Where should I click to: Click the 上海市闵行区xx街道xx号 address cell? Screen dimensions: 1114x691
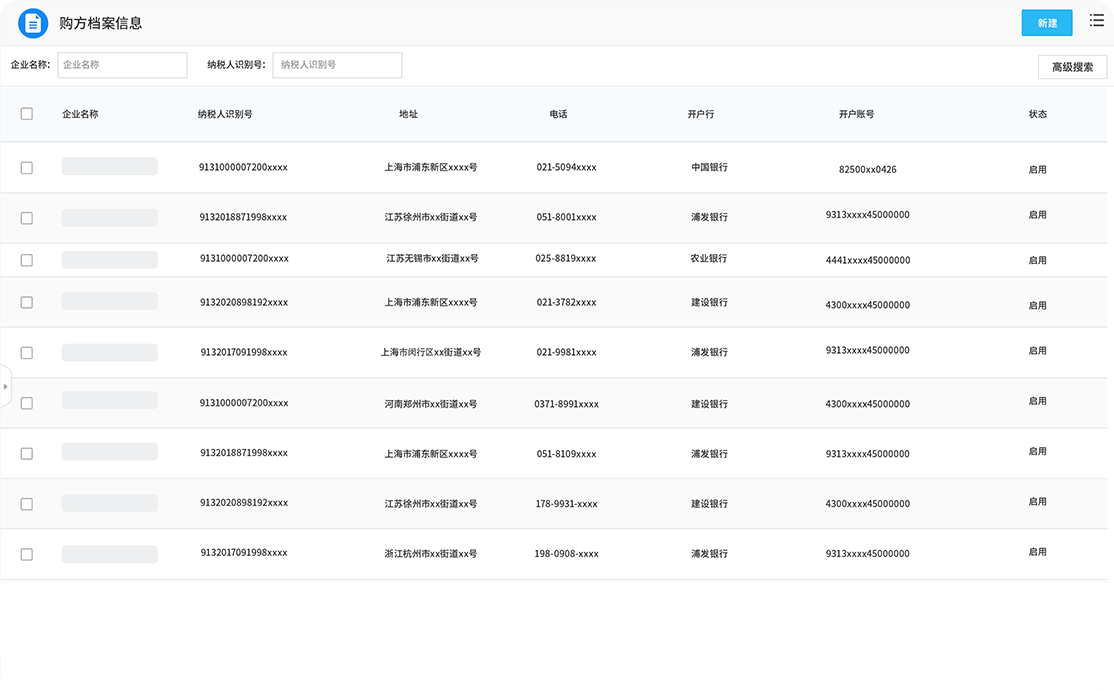click(x=431, y=352)
